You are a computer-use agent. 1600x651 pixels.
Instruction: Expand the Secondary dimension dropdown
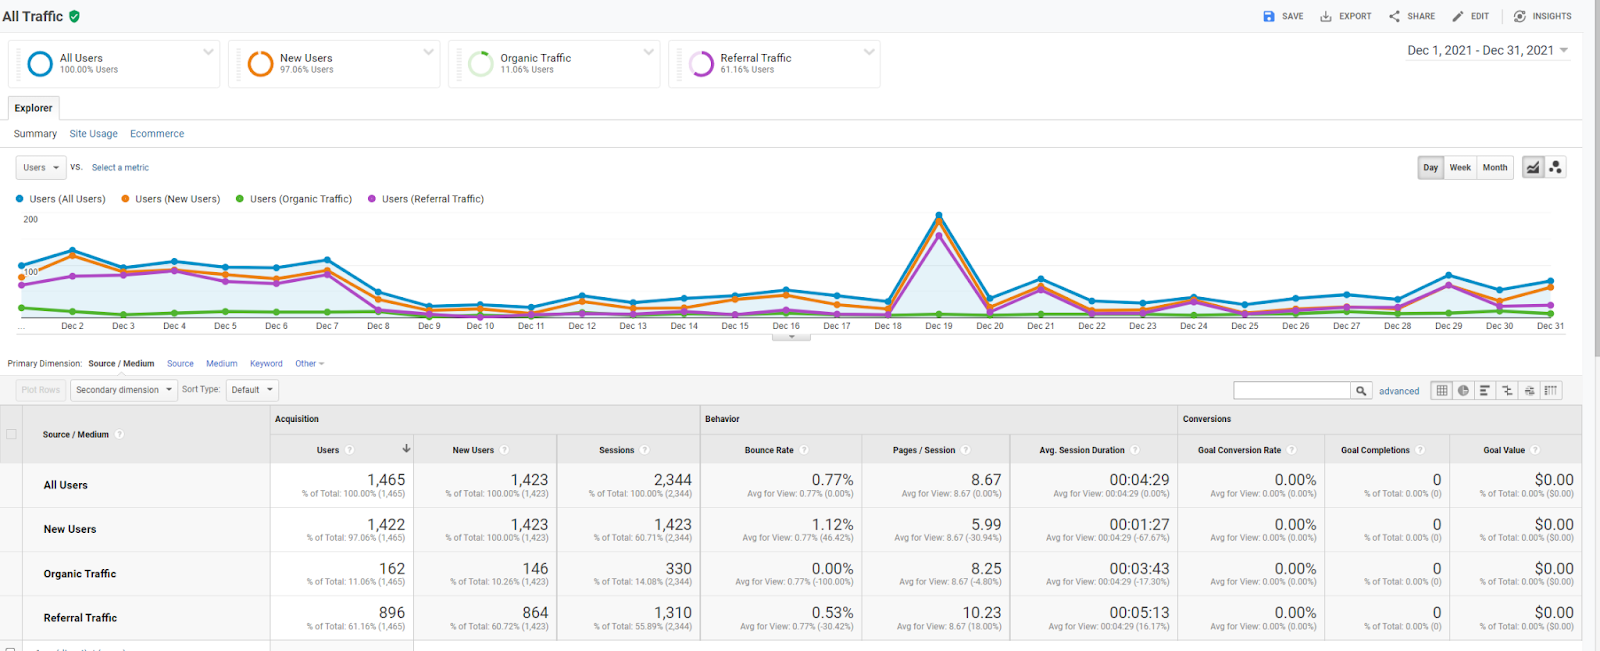click(x=124, y=390)
